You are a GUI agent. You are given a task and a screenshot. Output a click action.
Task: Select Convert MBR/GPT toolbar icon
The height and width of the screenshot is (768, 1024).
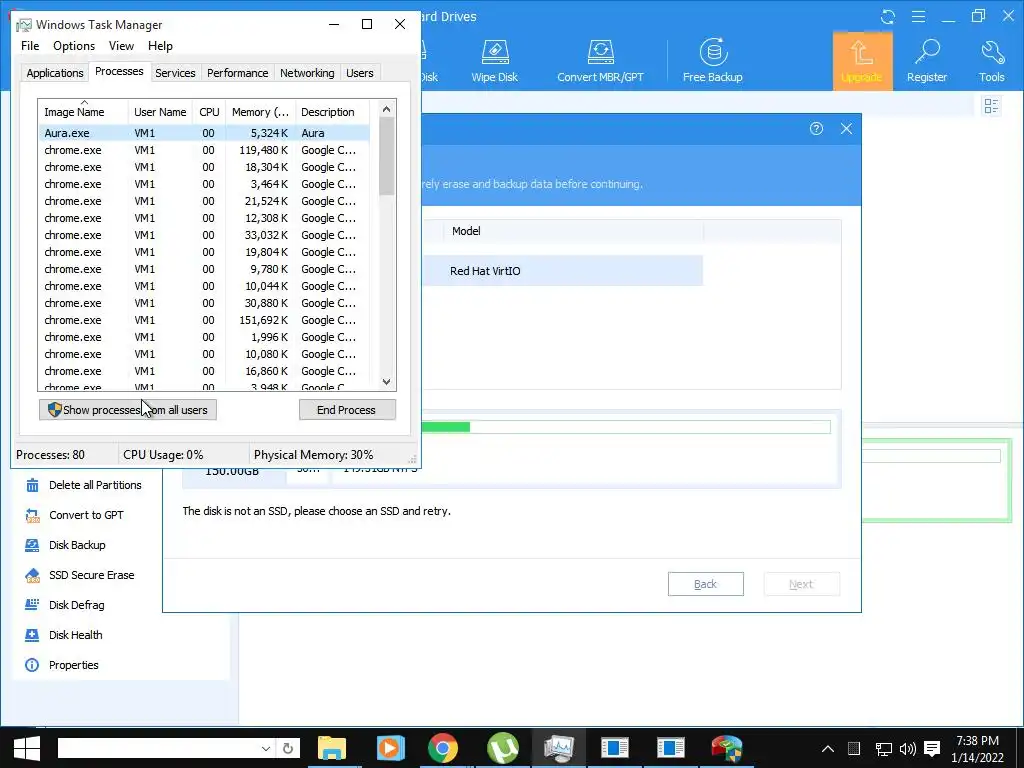(600, 61)
